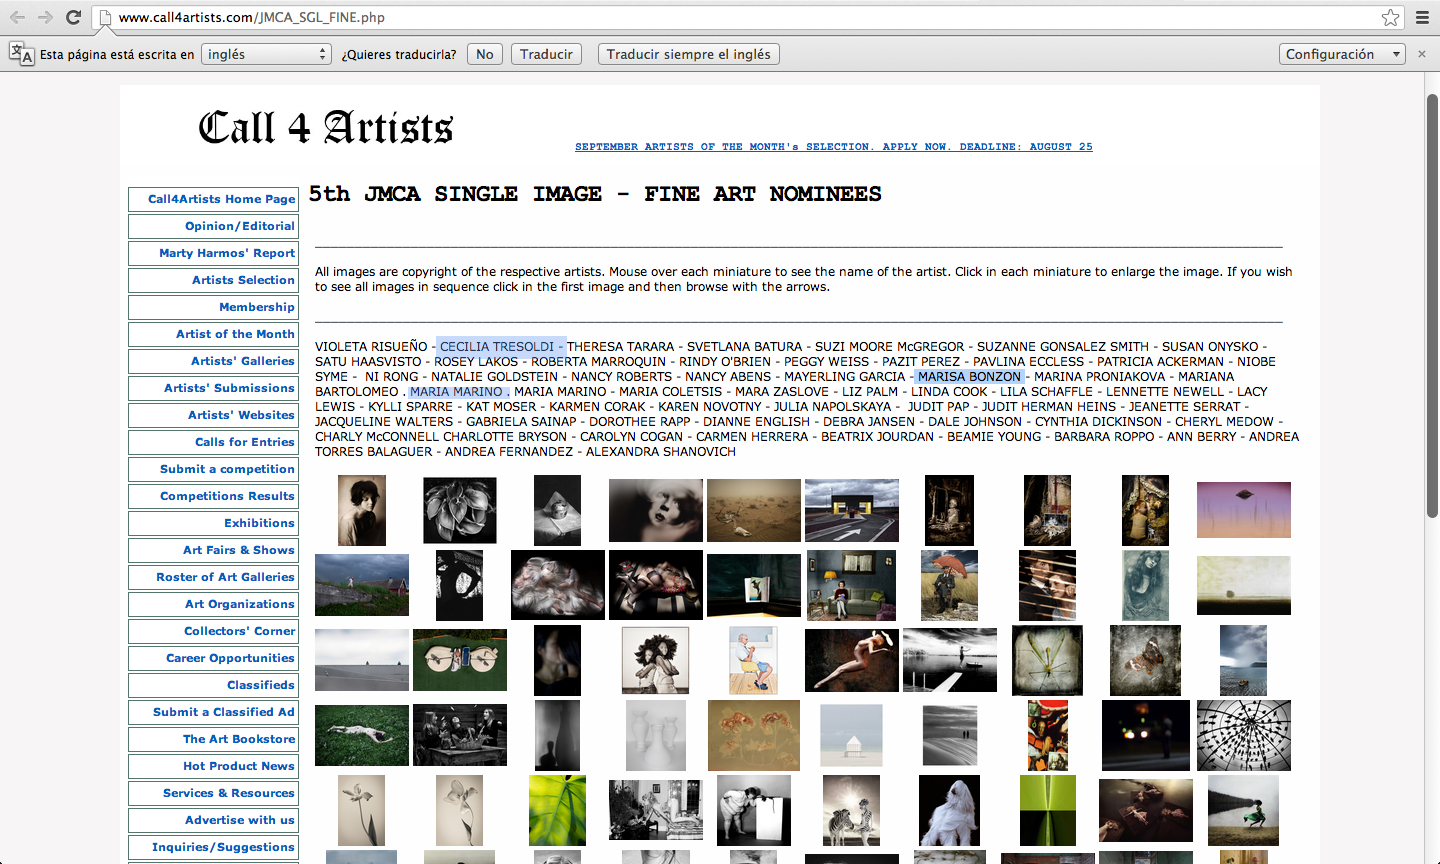The image size is (1440, 864).
Task: Open the inglés language dropdown
Action: coord(266,54)
